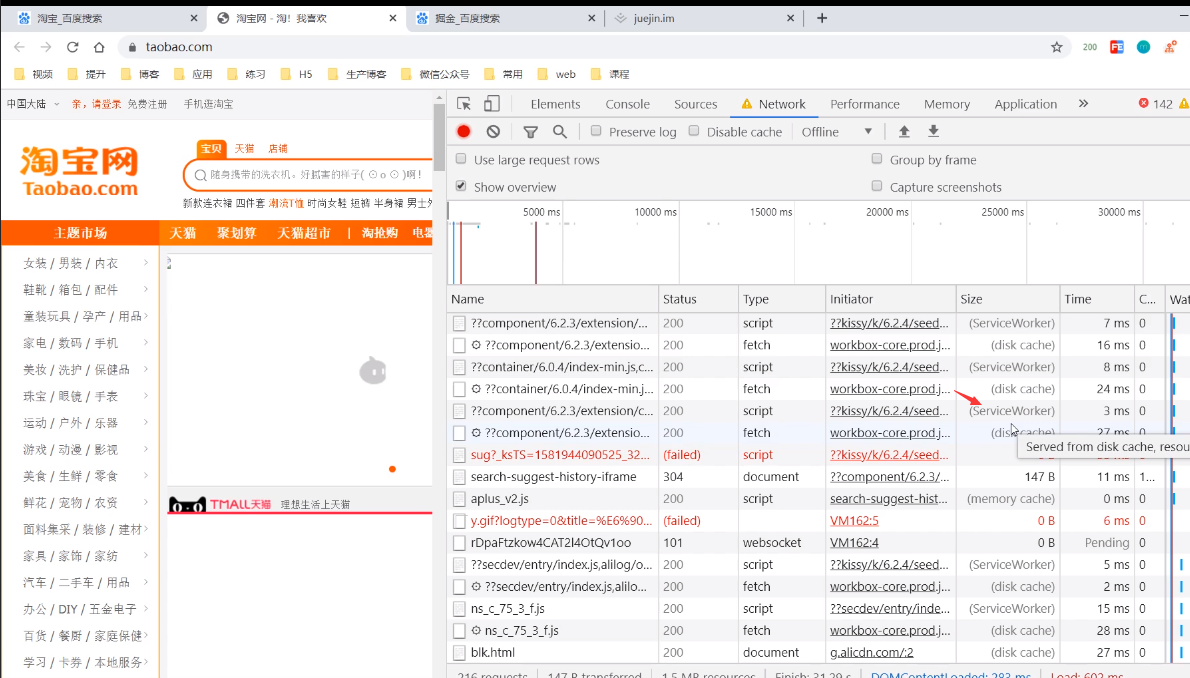This screenshot has width=1190, height=678.
Task: Open the 中国大陆 region dropdown
Action: pos(33,104)
